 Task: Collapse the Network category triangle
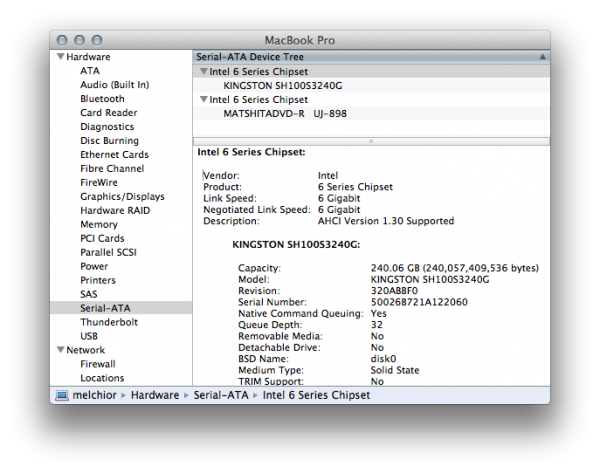(x=60, y=350)
